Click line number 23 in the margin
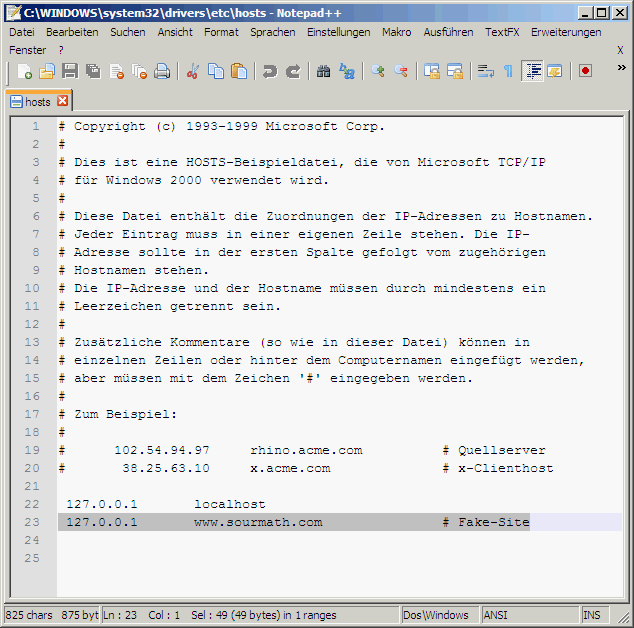The width and height of the screenshot is (634, 628). pyautogui.click(x=32, y=522)
